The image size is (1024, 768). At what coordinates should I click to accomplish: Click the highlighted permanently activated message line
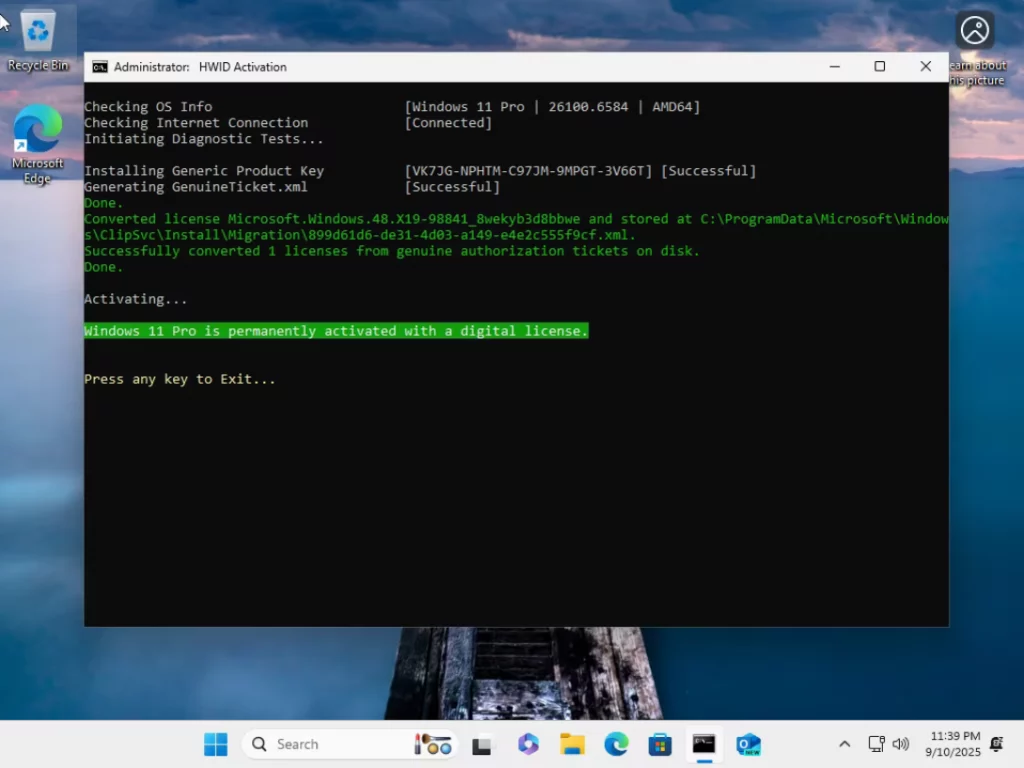(x=336, y=331)
